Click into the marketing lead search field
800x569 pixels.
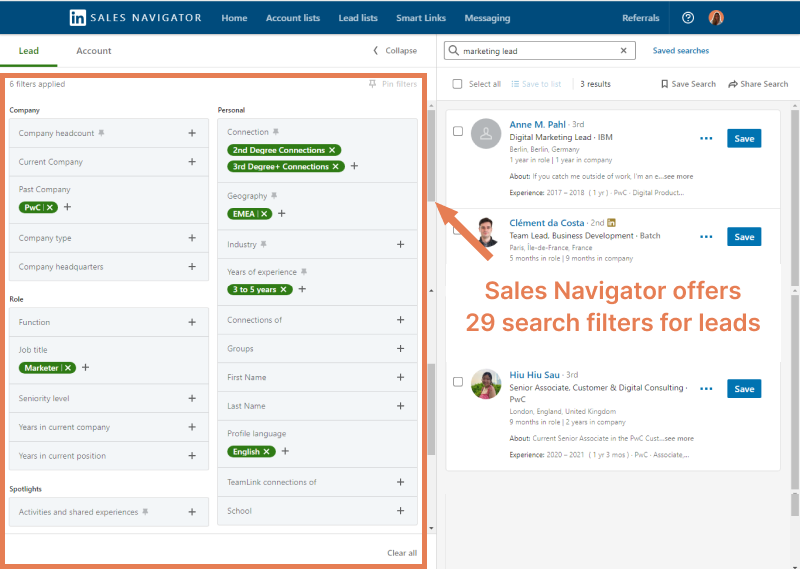(539, 51)
